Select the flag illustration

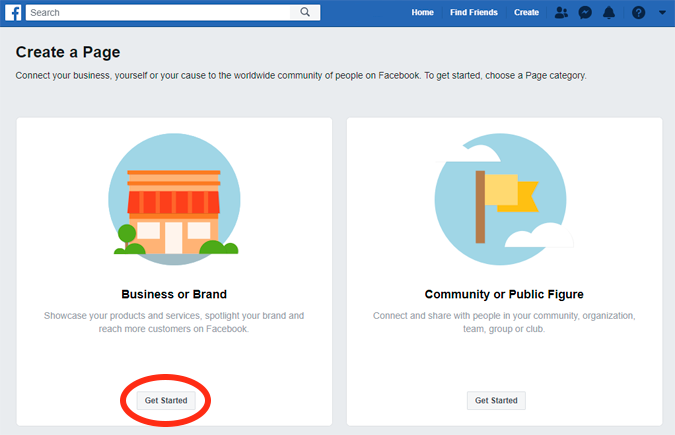[x=503, y=199]
